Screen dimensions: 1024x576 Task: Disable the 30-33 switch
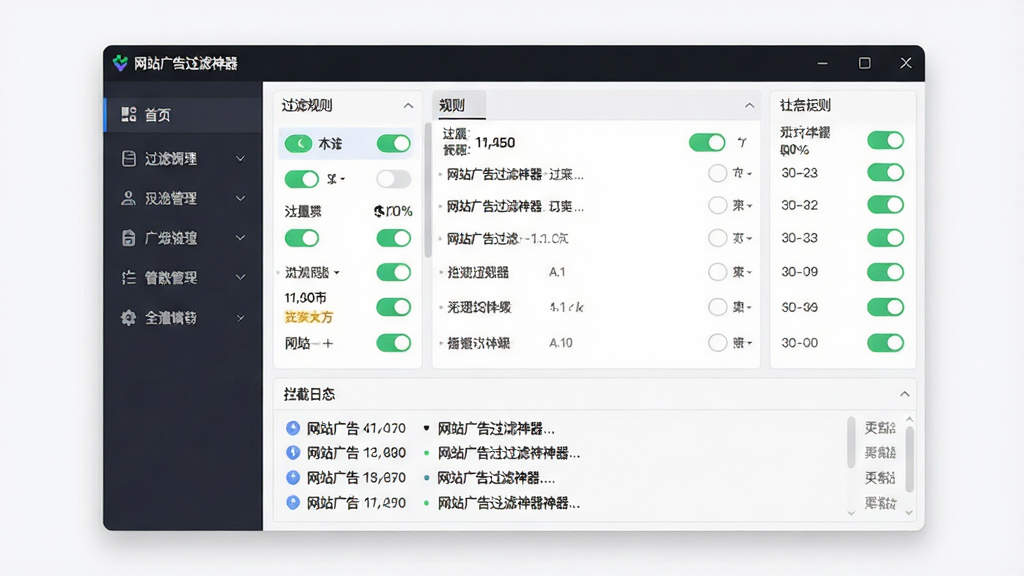[x=886, y=238]
